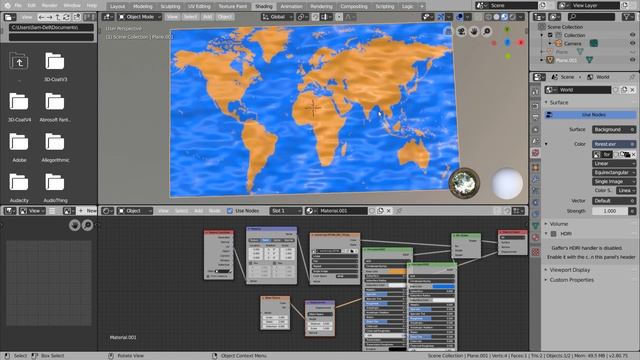Hide the Collection with its eye icon
640x360 pixels.
click(x=632, y=35)
